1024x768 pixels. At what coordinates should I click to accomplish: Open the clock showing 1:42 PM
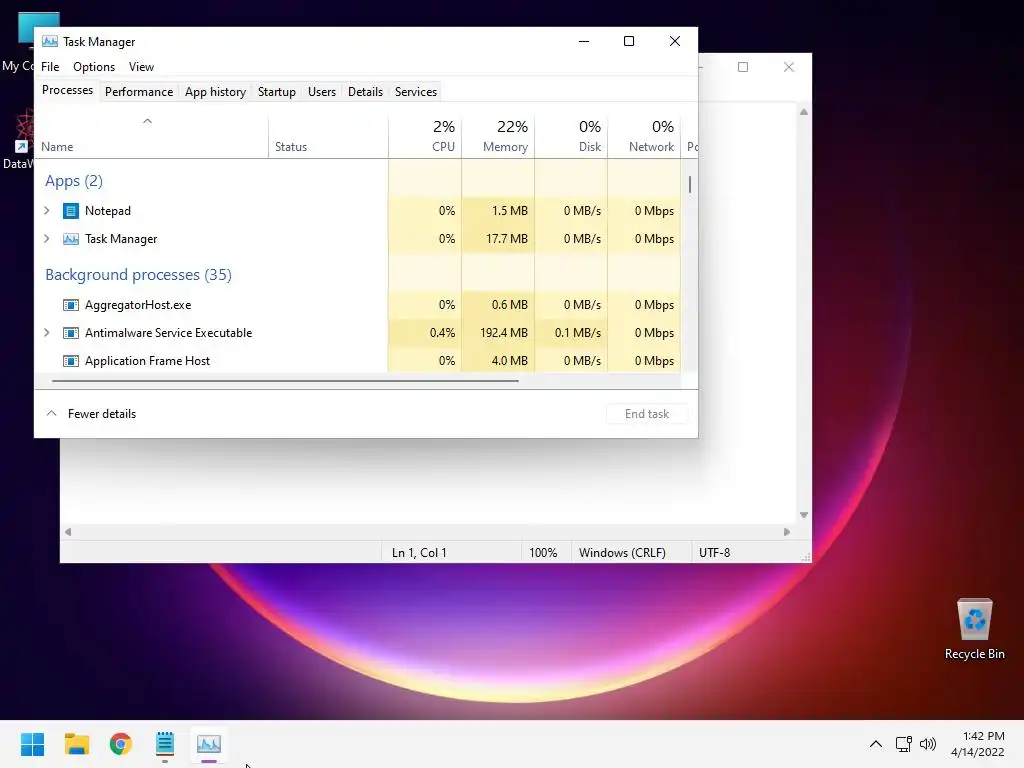[x=978, y=744]
